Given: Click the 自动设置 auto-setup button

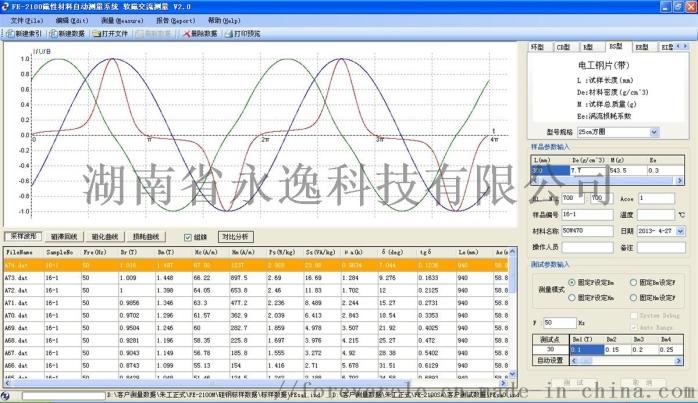Looking at the screenshot, I should tap(551, 360).
